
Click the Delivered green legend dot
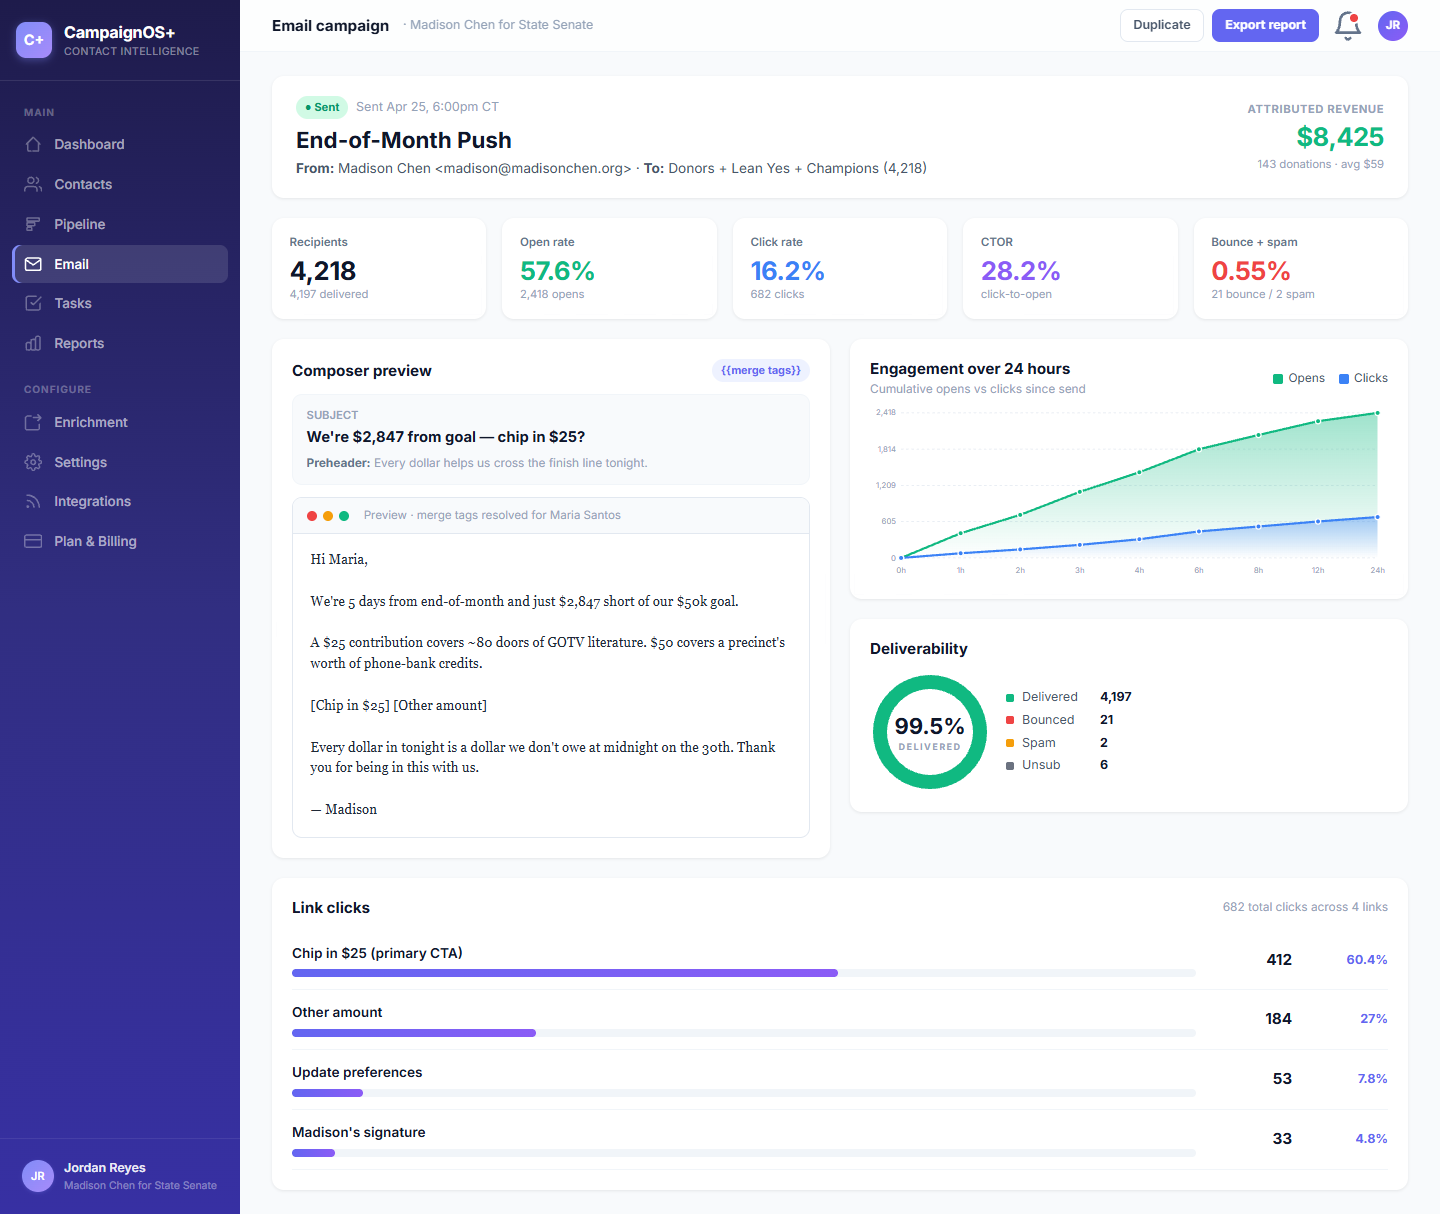pos(1010,698)
